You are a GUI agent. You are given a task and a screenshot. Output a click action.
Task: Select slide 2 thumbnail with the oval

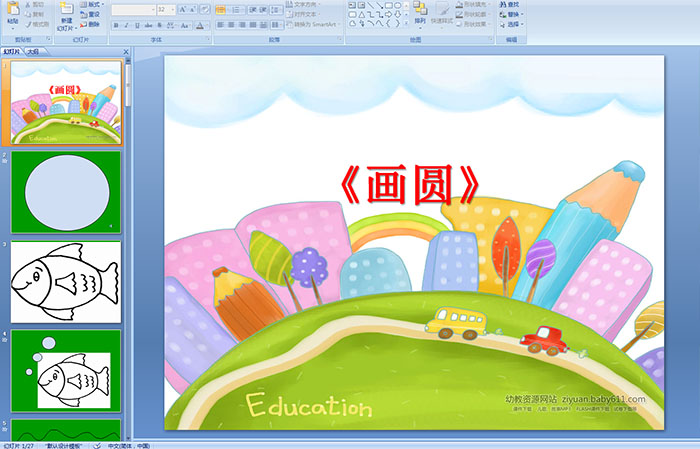tap(66, 192)
